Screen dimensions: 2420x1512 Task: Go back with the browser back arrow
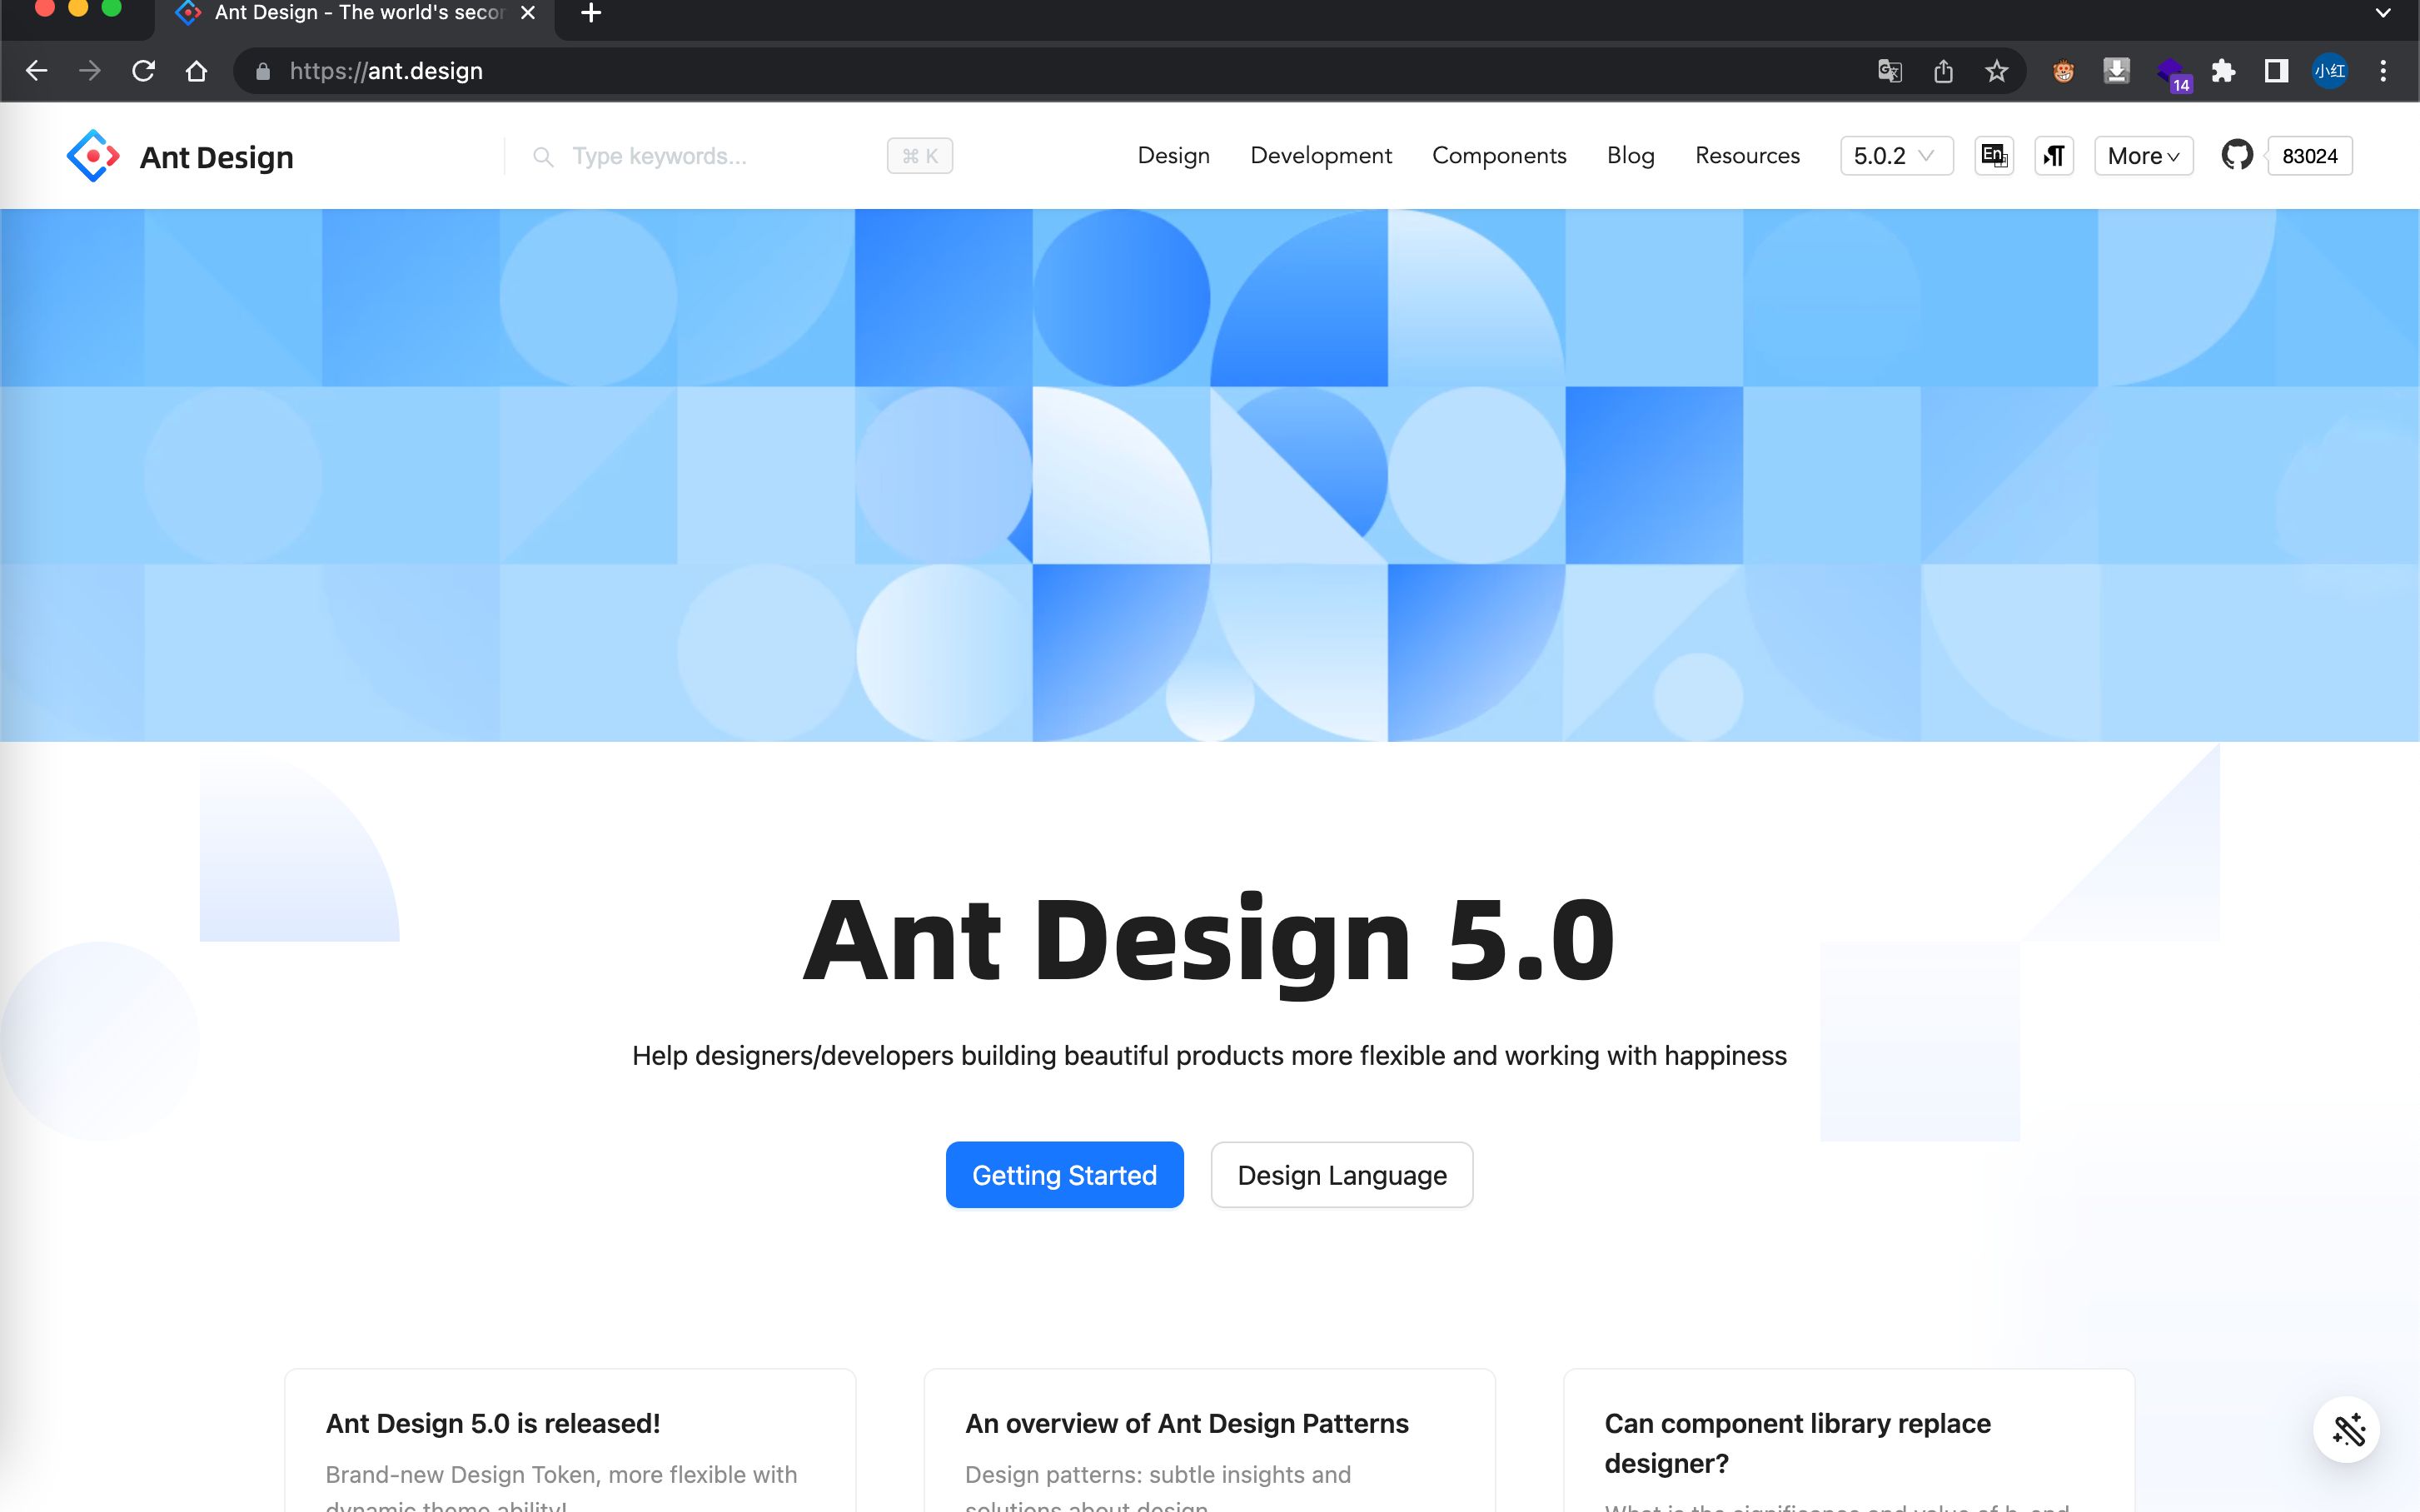(x=37, y=71)
